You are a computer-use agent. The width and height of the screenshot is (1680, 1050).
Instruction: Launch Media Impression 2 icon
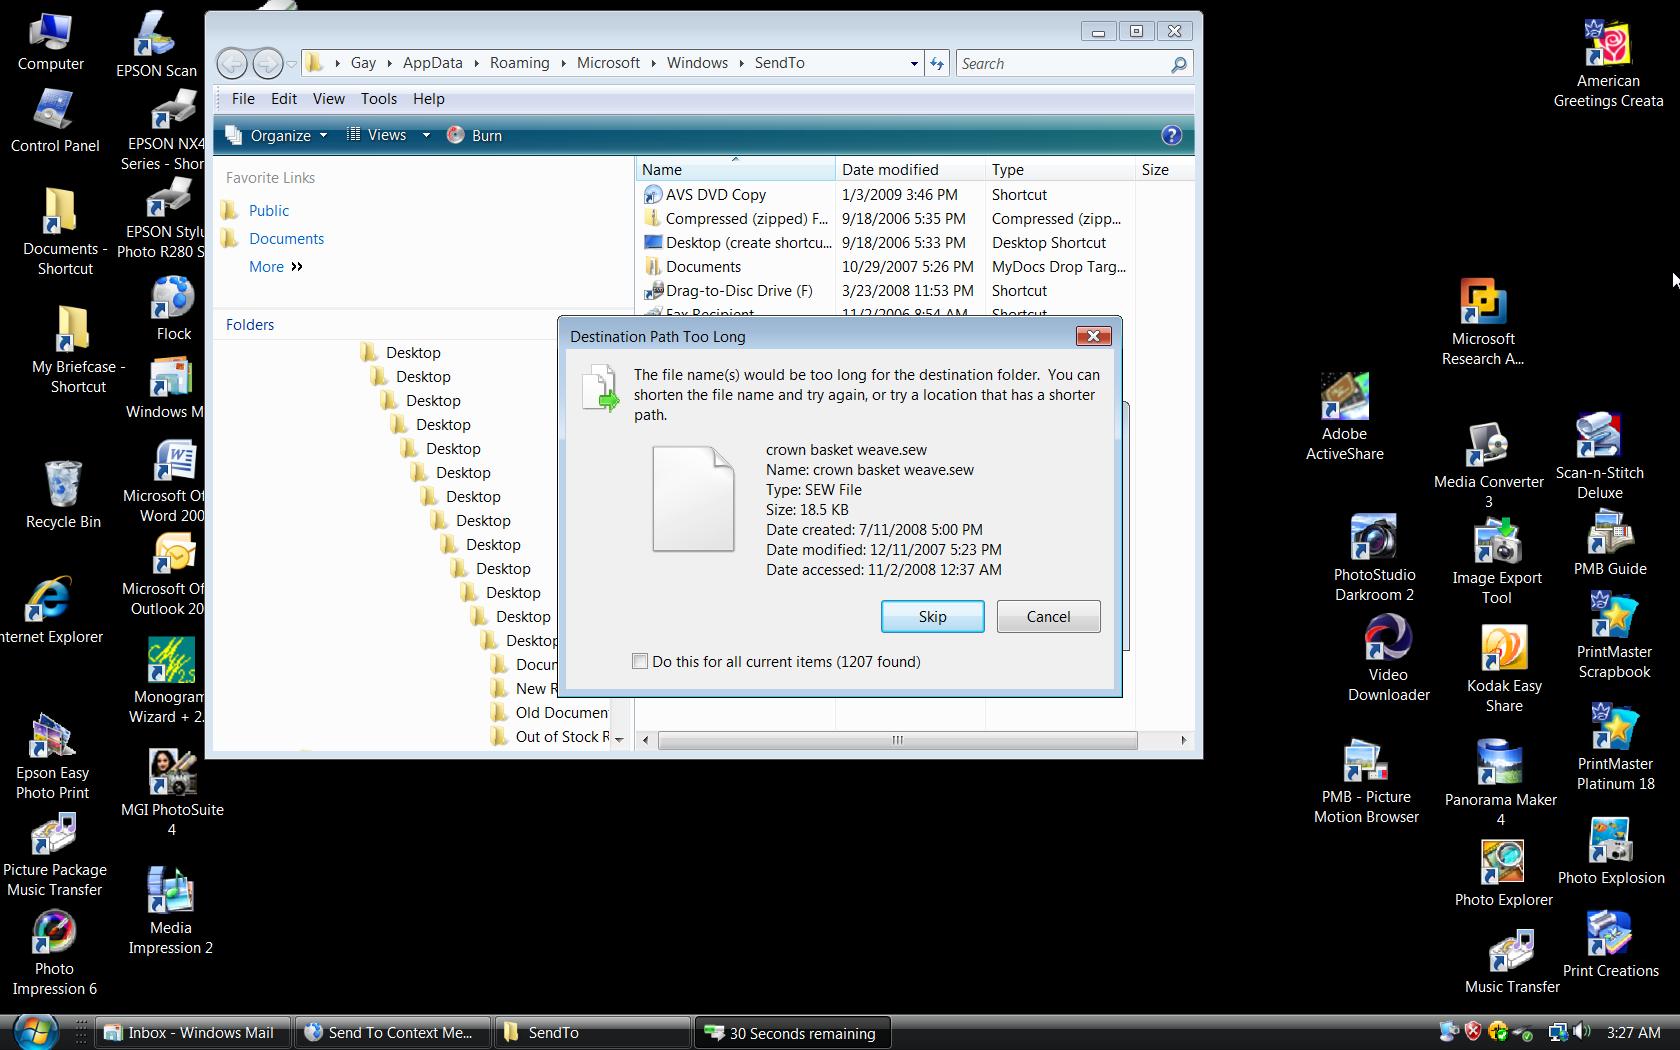(x=170, y=910)
